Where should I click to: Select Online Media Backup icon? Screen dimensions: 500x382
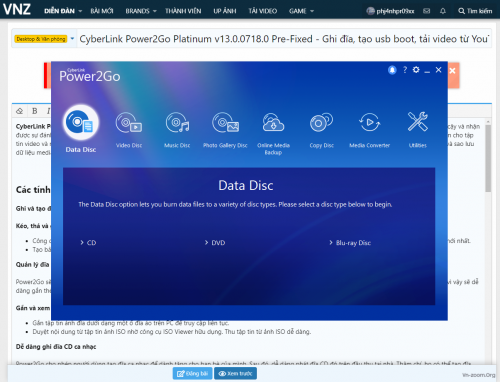[x=273, y=123]
